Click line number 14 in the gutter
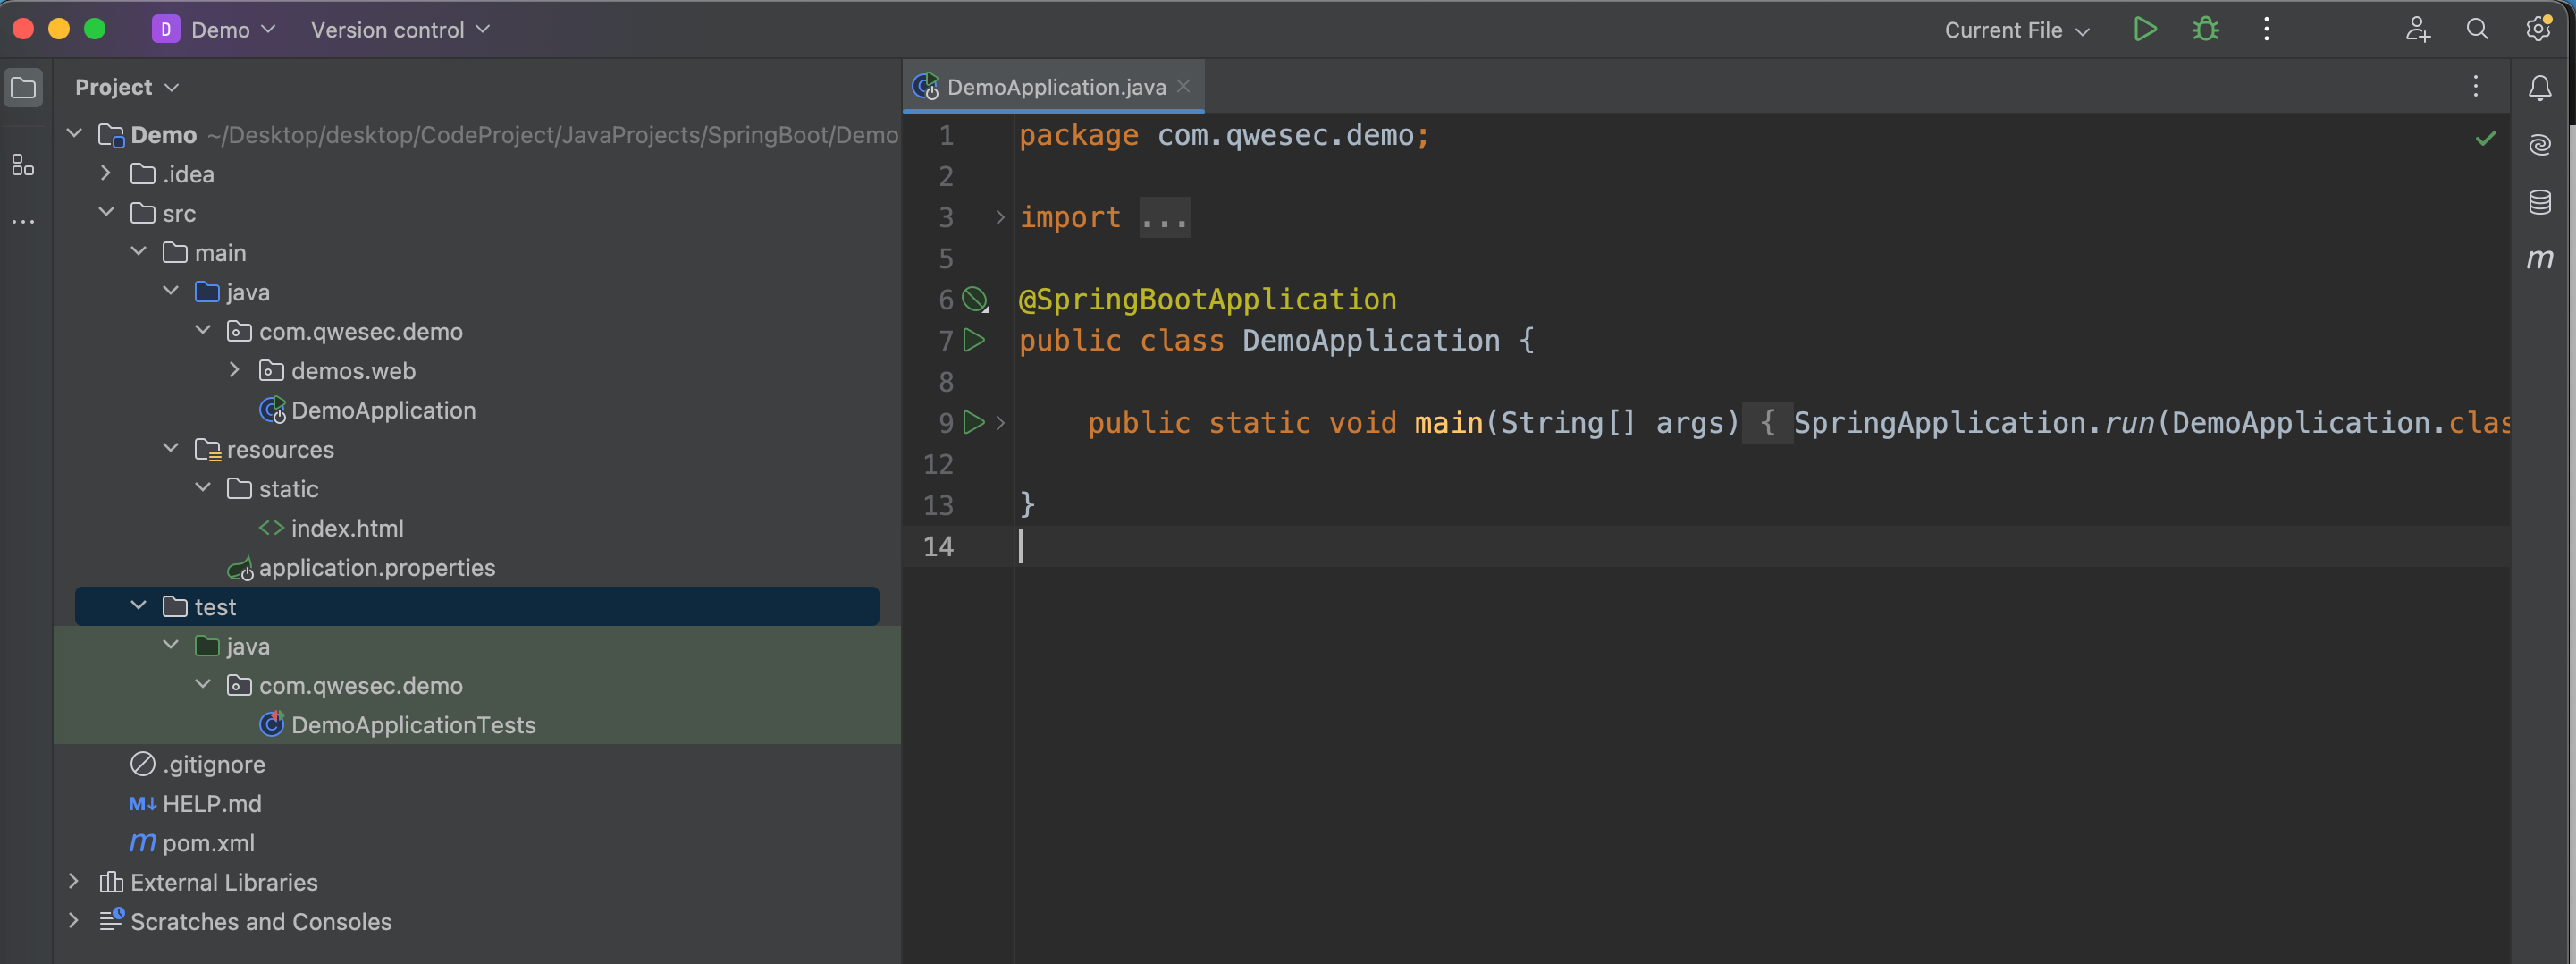Viewport: 2576px width, 964px height. pos(938,546)
